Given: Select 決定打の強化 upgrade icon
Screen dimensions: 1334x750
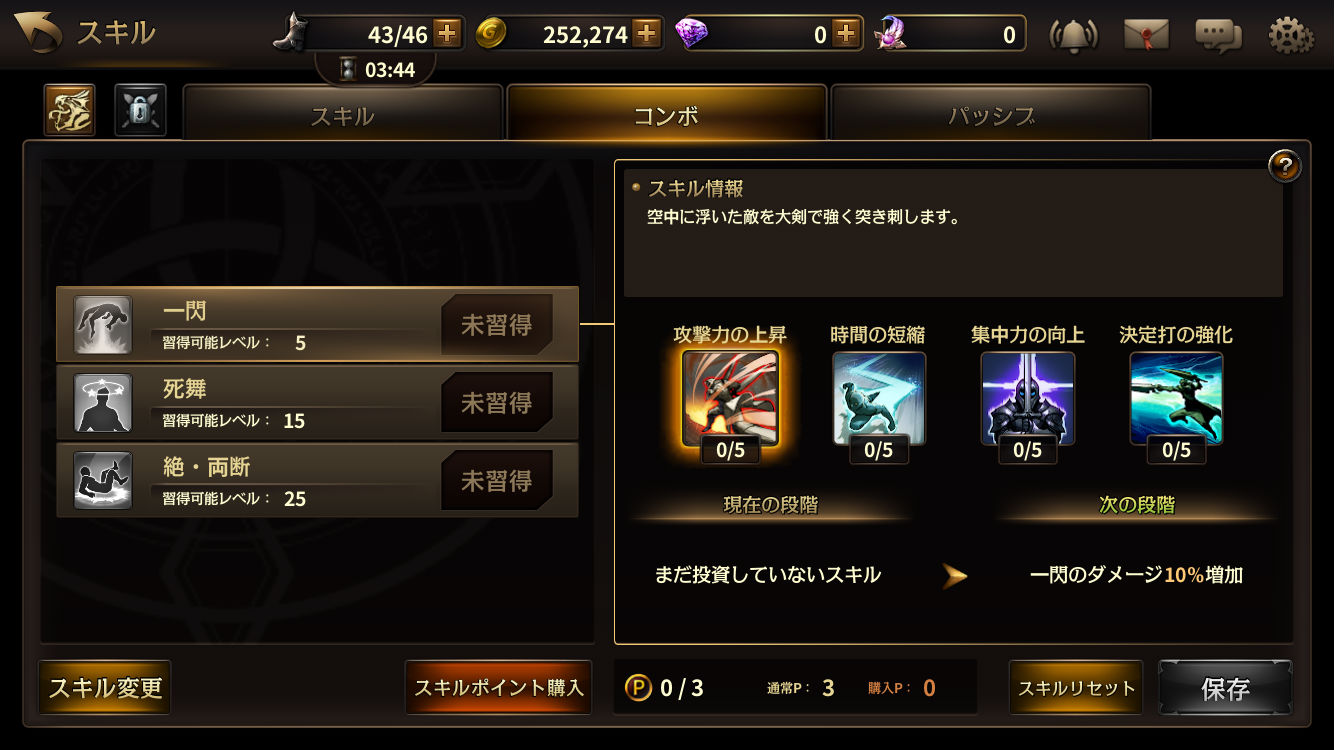Looking at the screenshot, I should click(x=1177, y=399).
